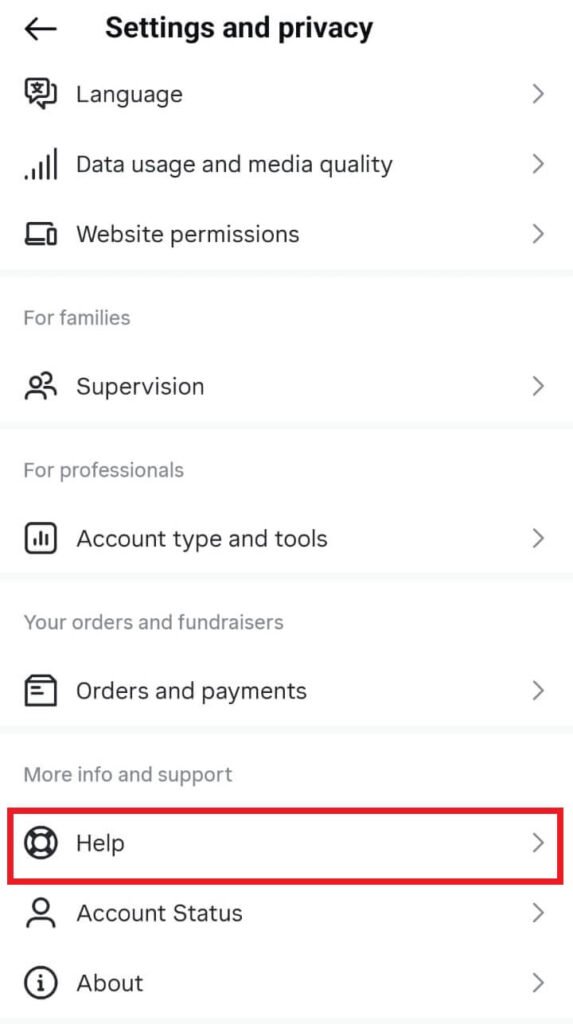
Task: Expand Data usage and media quality chevron
Action: point(538,164)
